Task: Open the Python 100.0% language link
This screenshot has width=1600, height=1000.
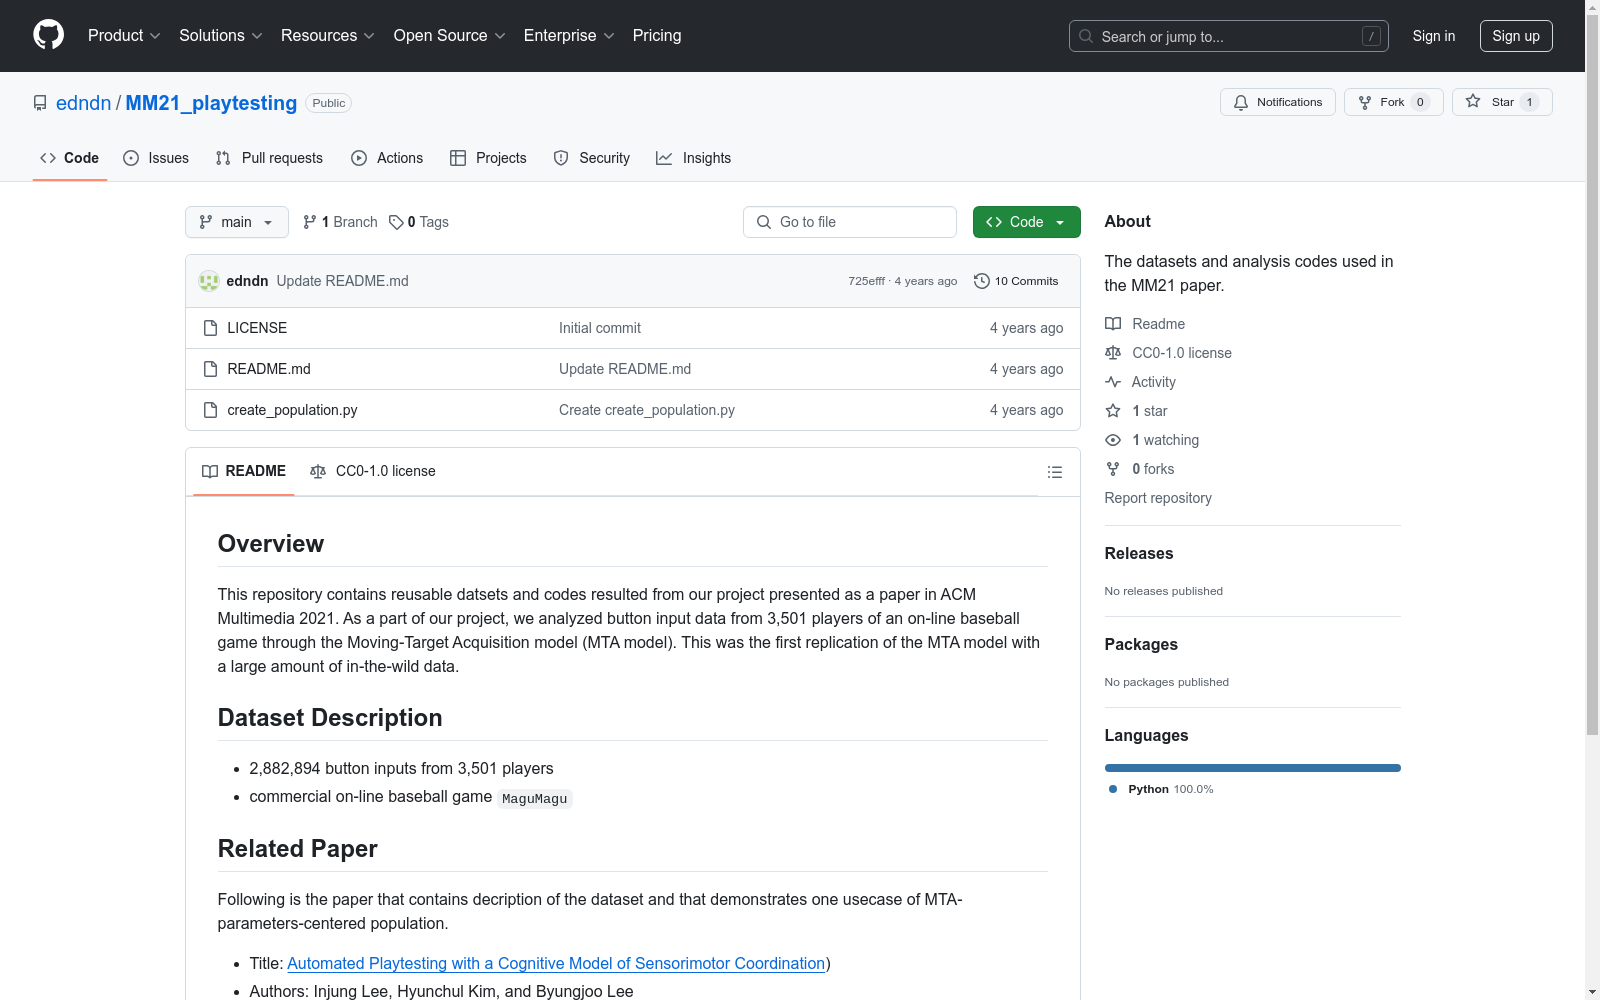Action: coord(1170,789)
